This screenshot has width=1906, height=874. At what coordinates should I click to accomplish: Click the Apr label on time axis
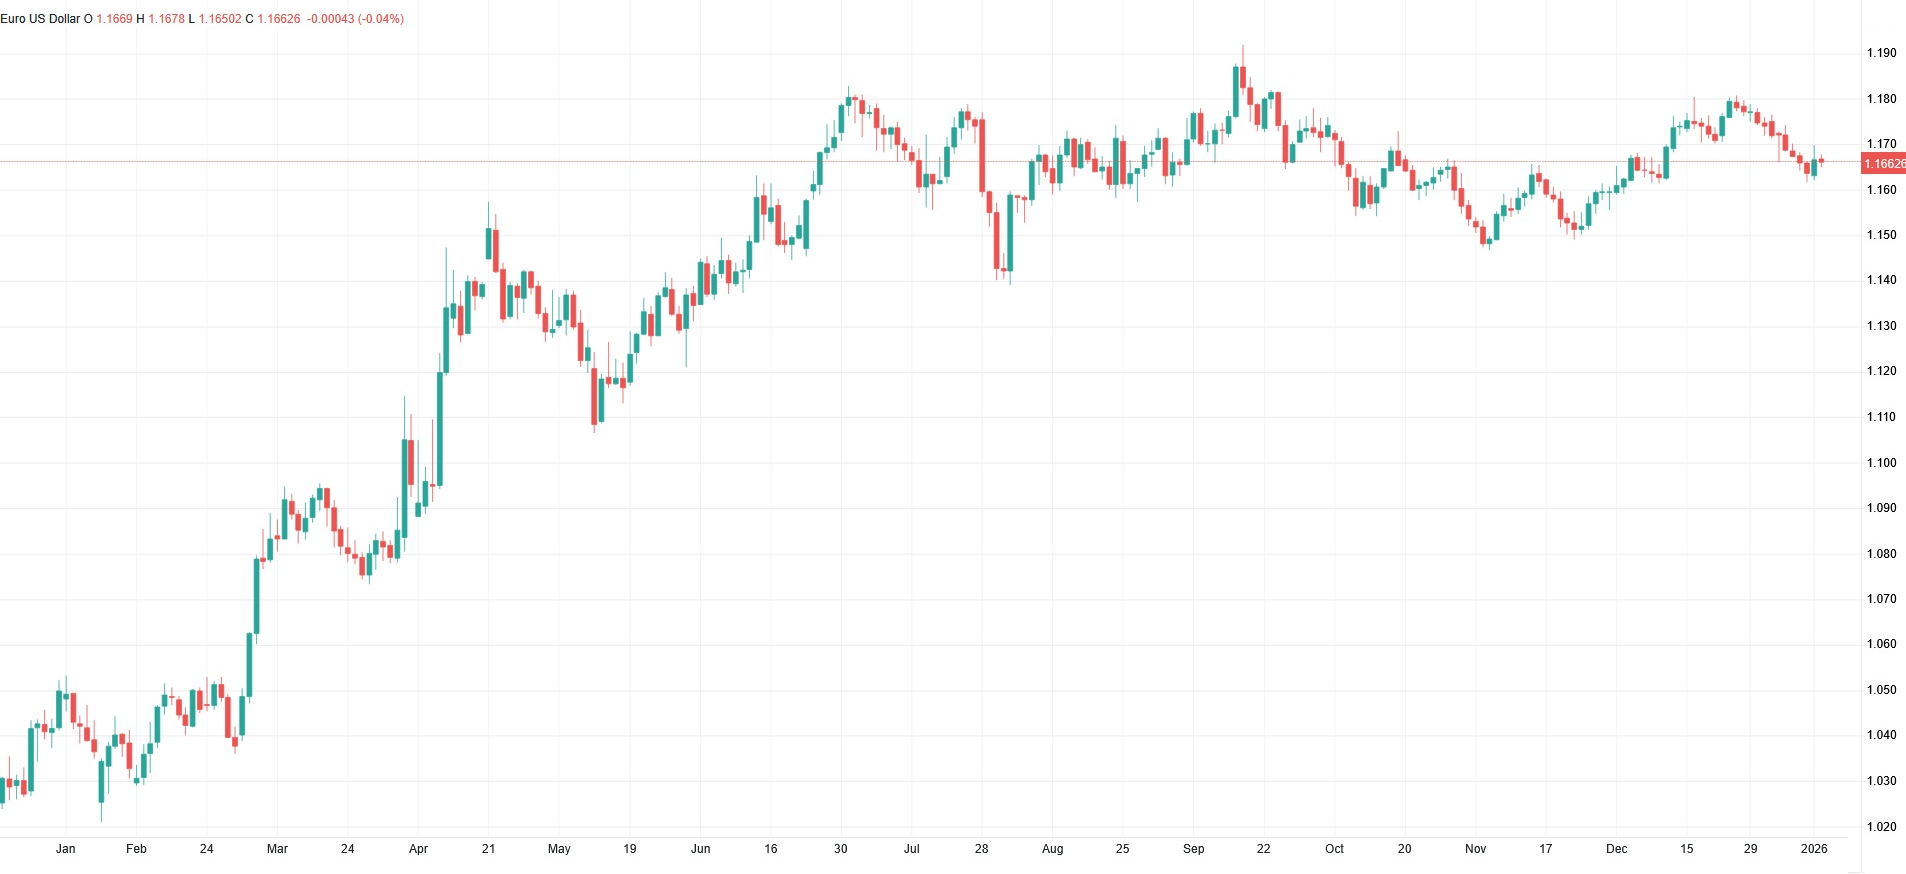pyautogui.click(x=418, y=849)
